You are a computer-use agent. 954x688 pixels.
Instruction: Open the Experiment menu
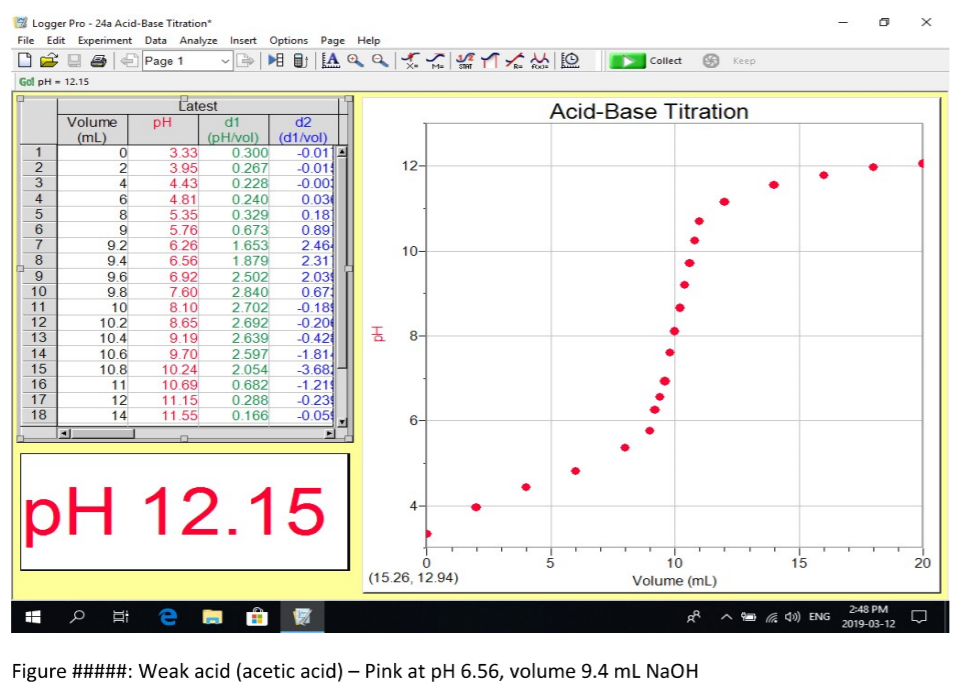105,40
